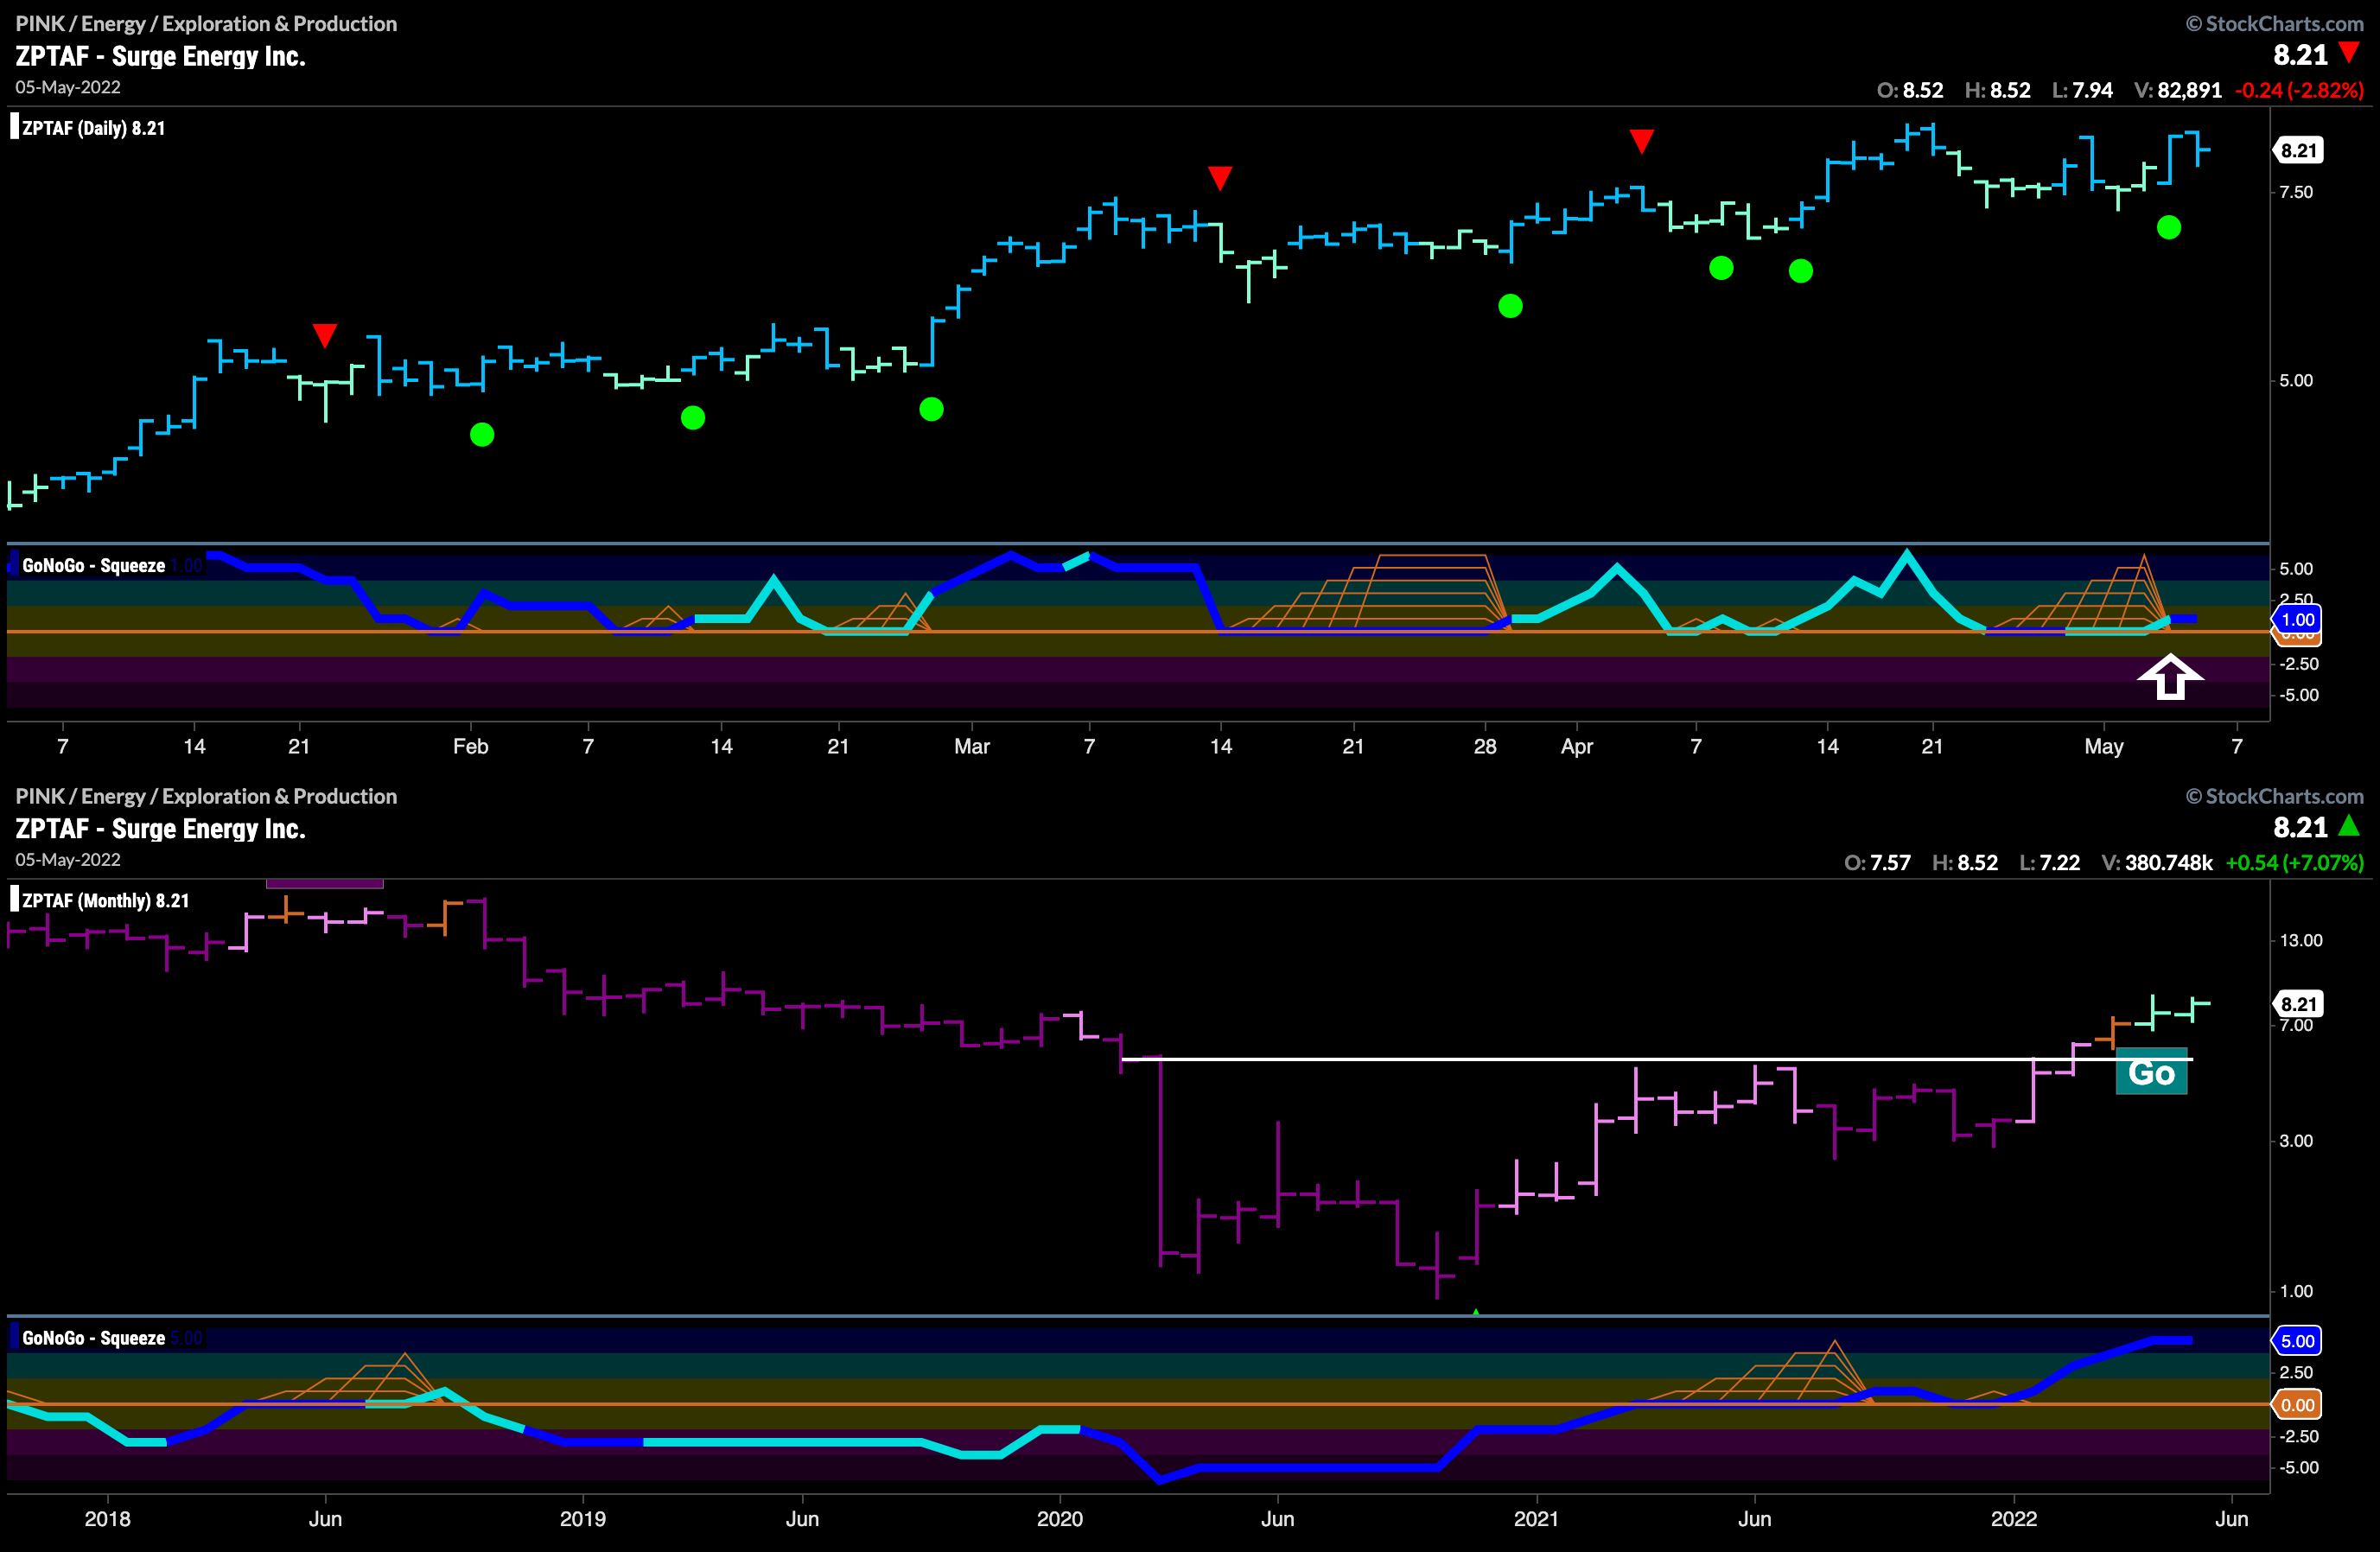Click the top PINK / Energy sector text
The image size is (2380, 1552).
pos(206,23)
